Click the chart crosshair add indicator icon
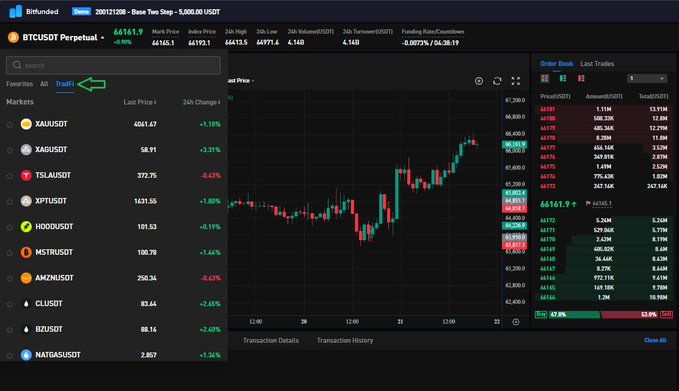 coord(479,81)
